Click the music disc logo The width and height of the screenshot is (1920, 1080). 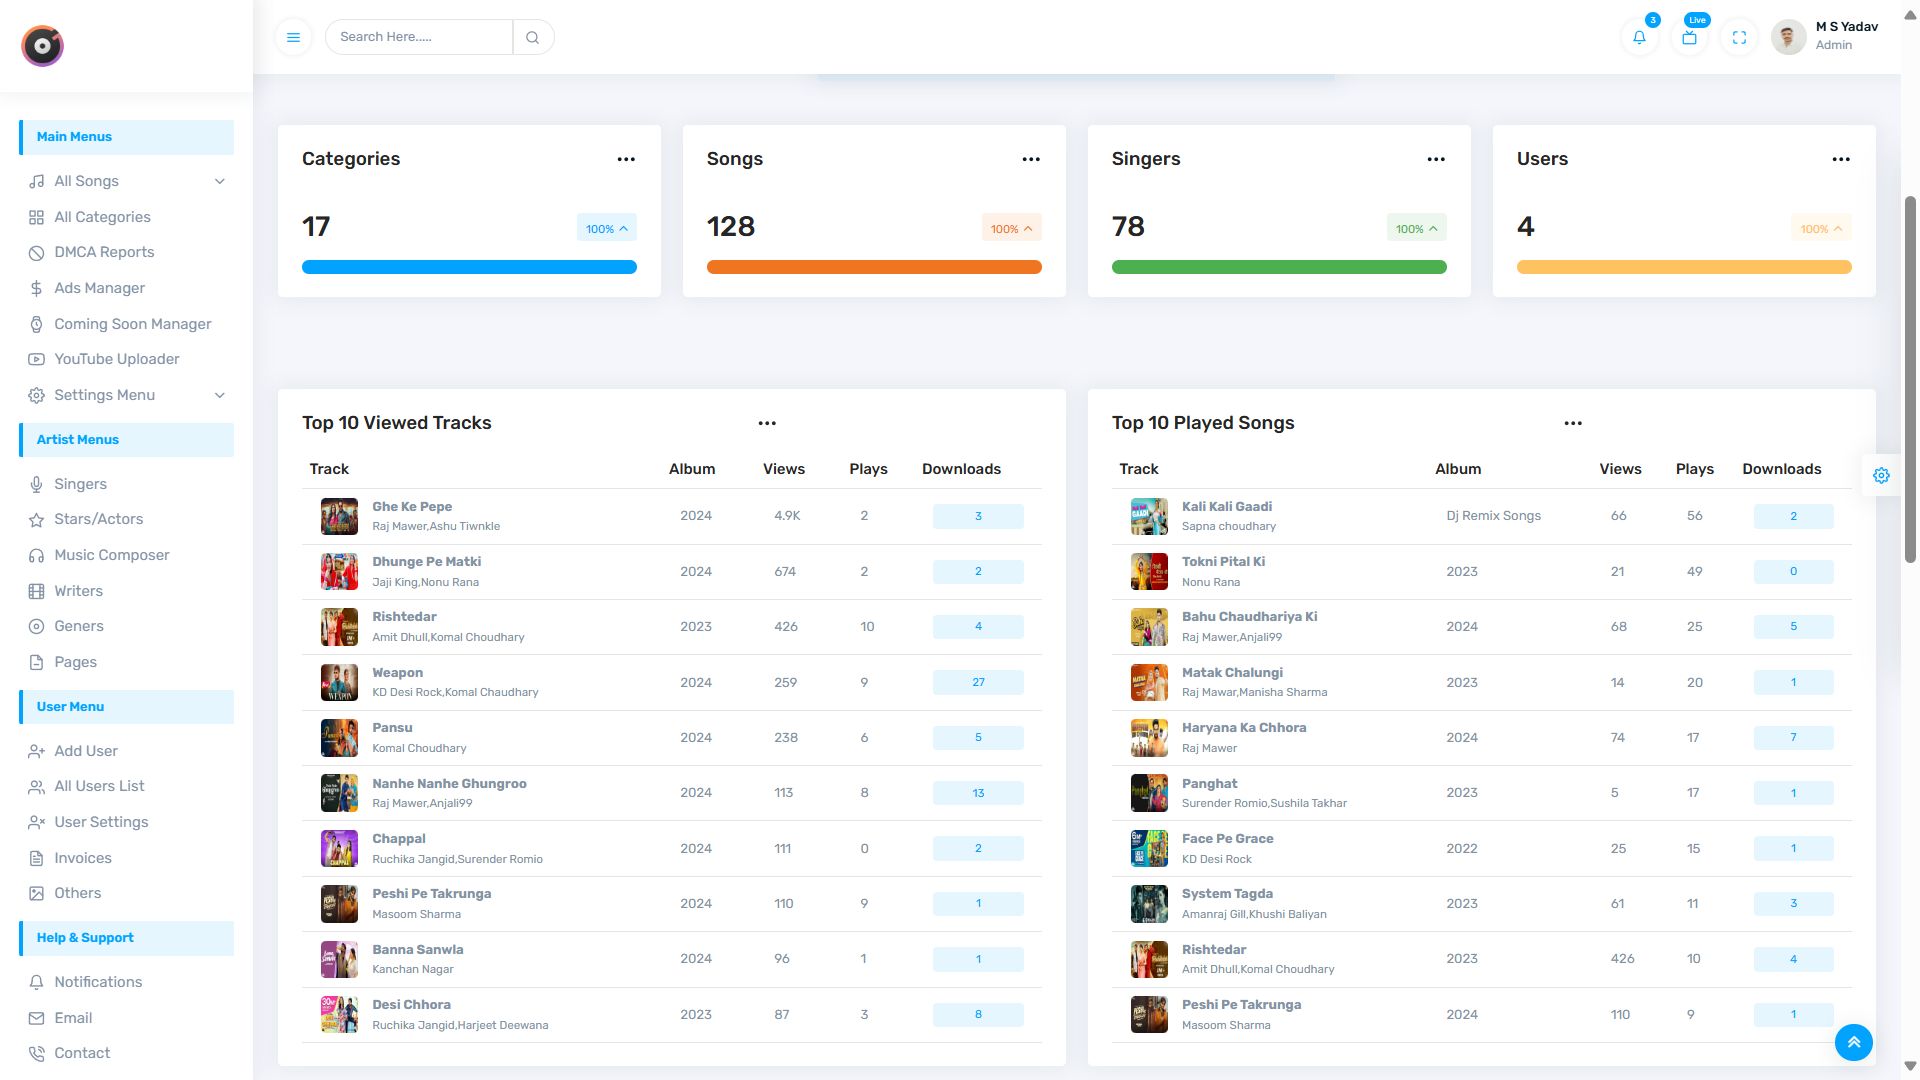[x=42, y=46]
